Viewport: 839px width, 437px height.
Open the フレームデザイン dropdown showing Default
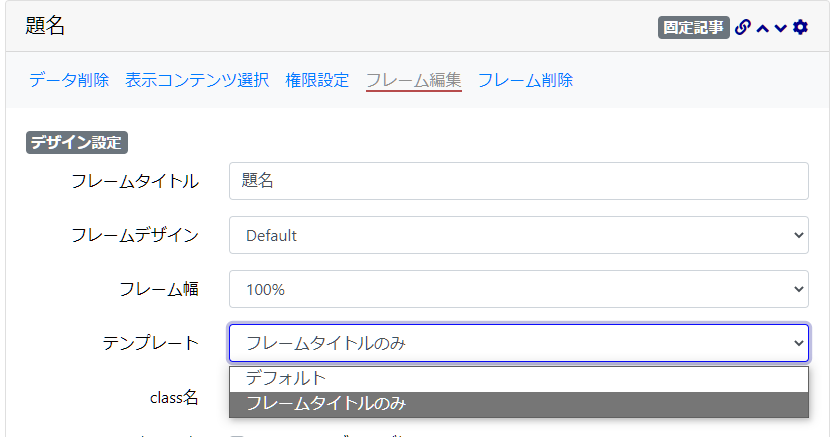tap(518, 235)
